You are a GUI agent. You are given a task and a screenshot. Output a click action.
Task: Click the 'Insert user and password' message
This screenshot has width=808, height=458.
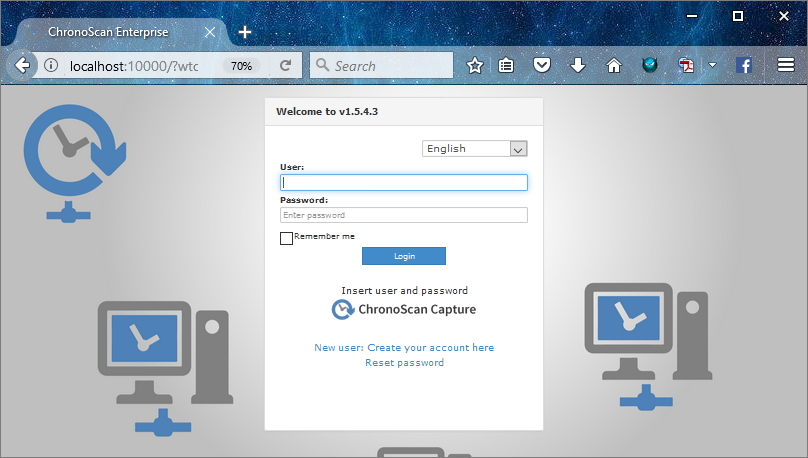click(405, 291)
